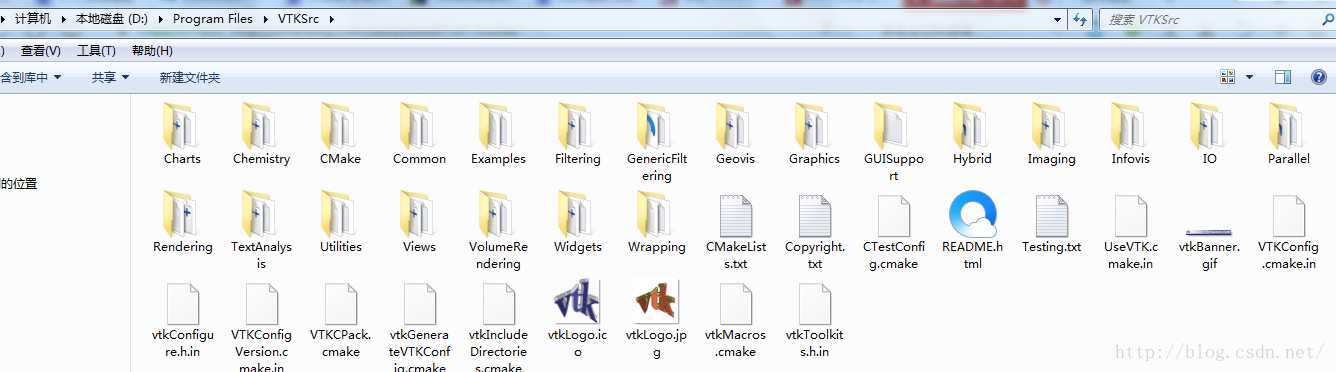The image size is (1336, 372).
Task: Open the Examples folder
Action: pos(498,134)
